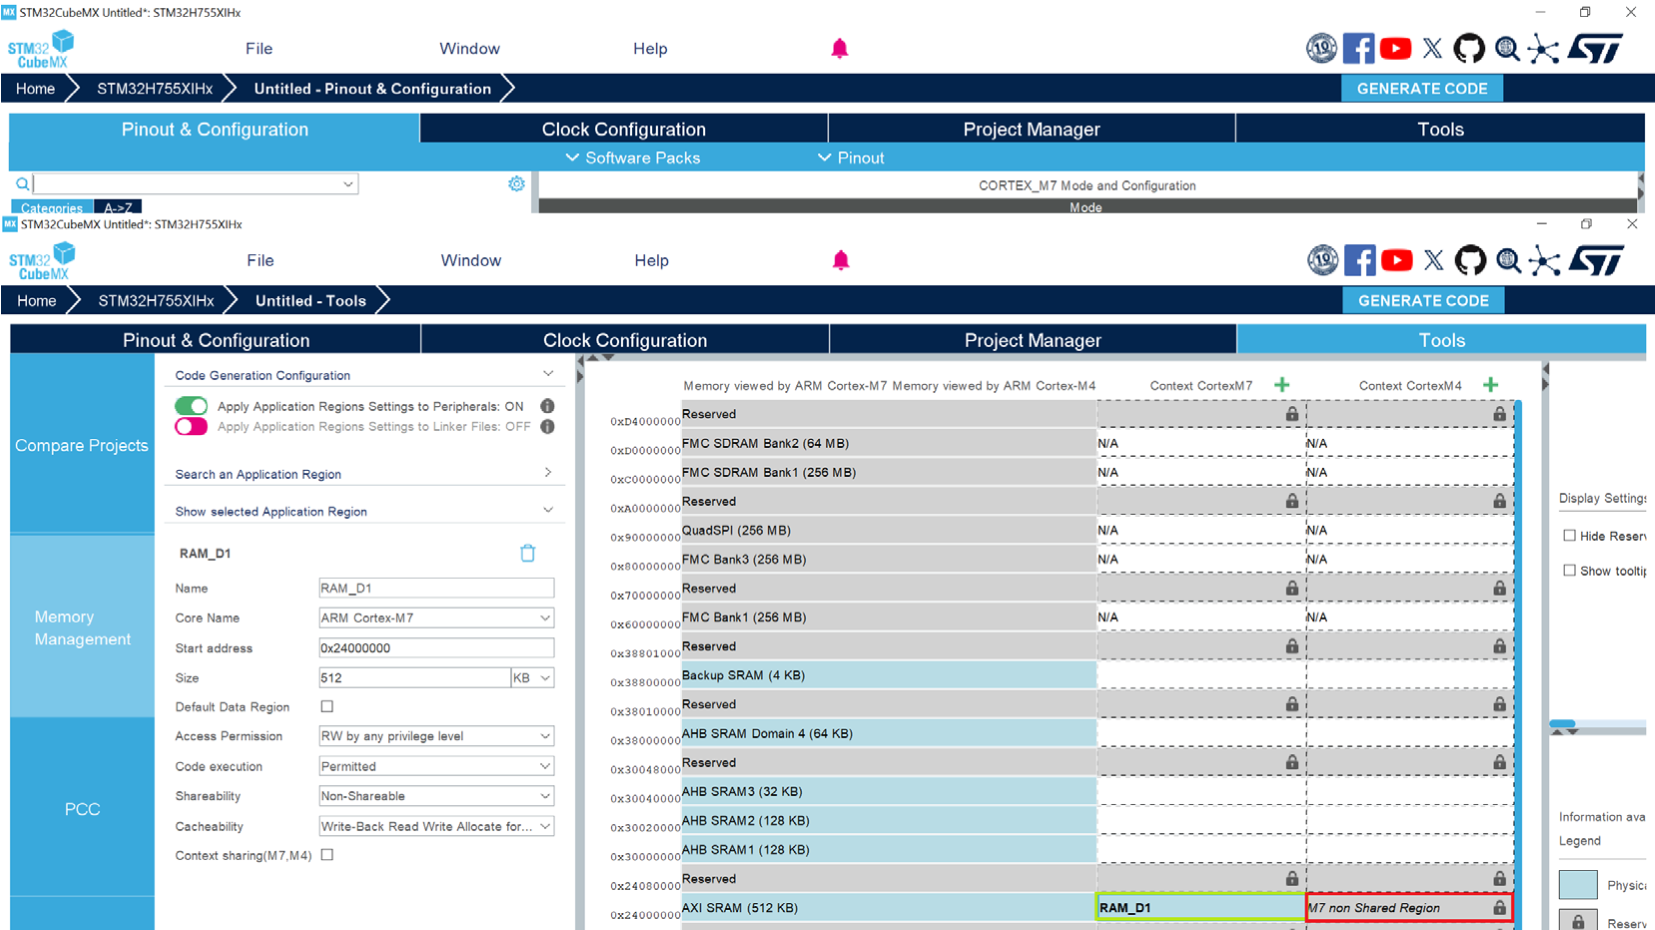
Task: Select the RAM_D1 region in the memory map
Action: 1200,908
